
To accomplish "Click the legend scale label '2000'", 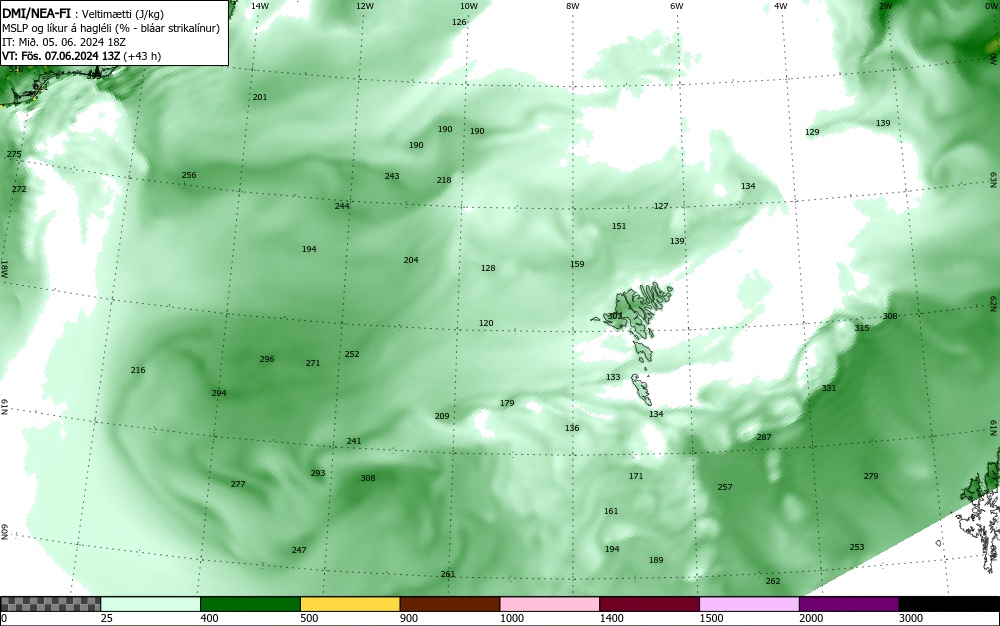I will point(811,618).
